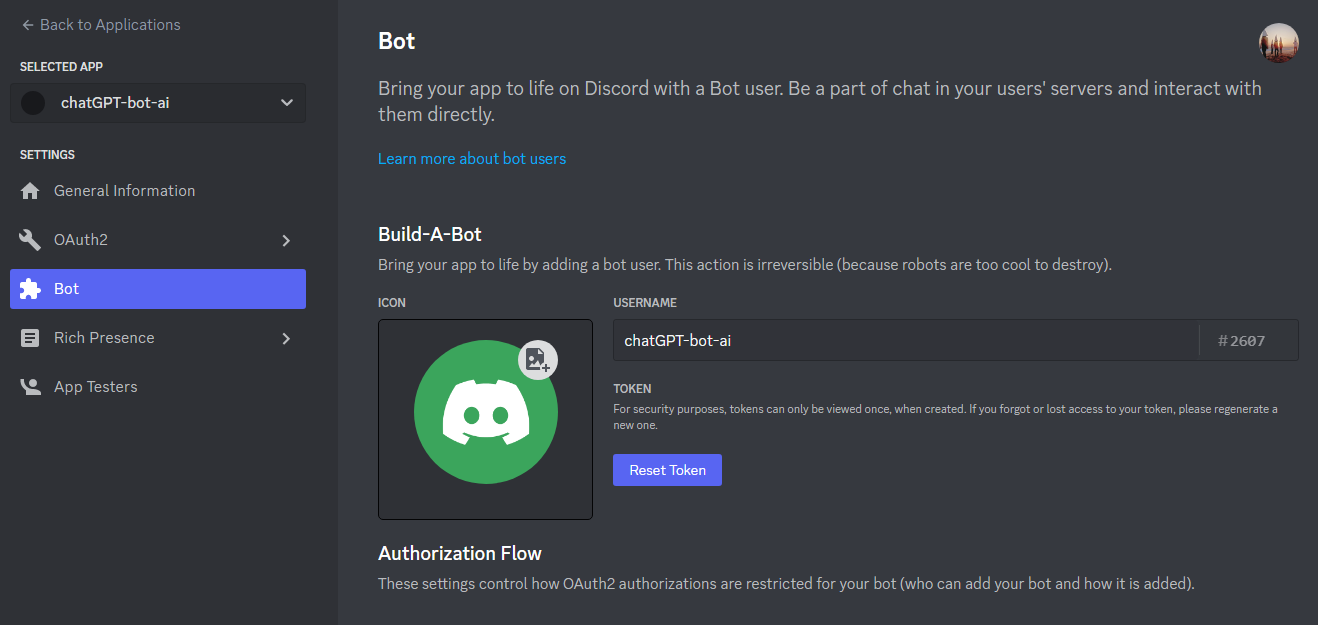Select the Bot settings page
1318x625 pixels.
tap(158, 289)
